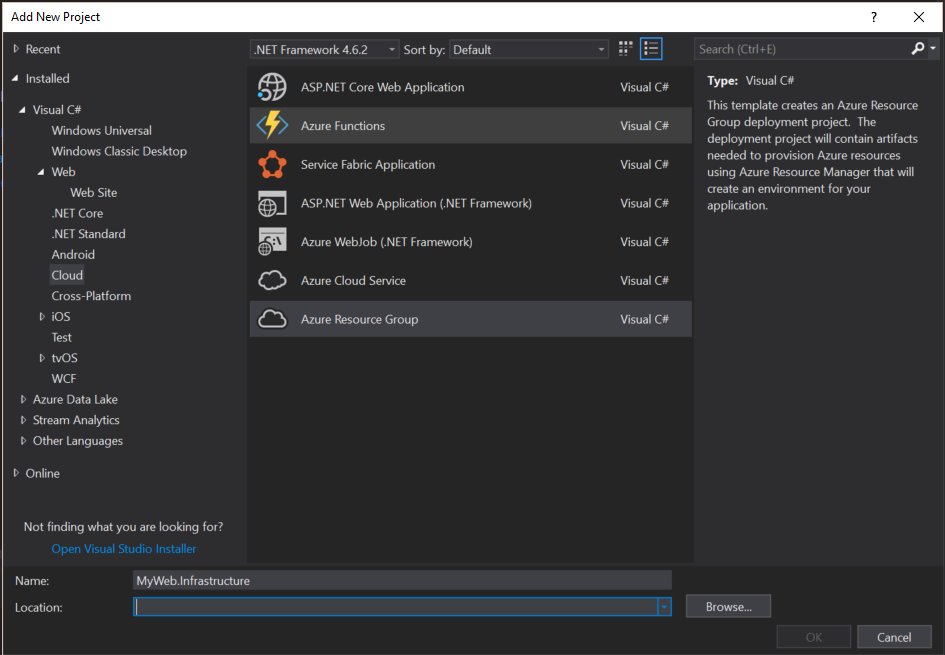Viewport: 945px width, 655px height.
Task: Click the Azure WebJob template icon
Action: [x=272, y=242]
